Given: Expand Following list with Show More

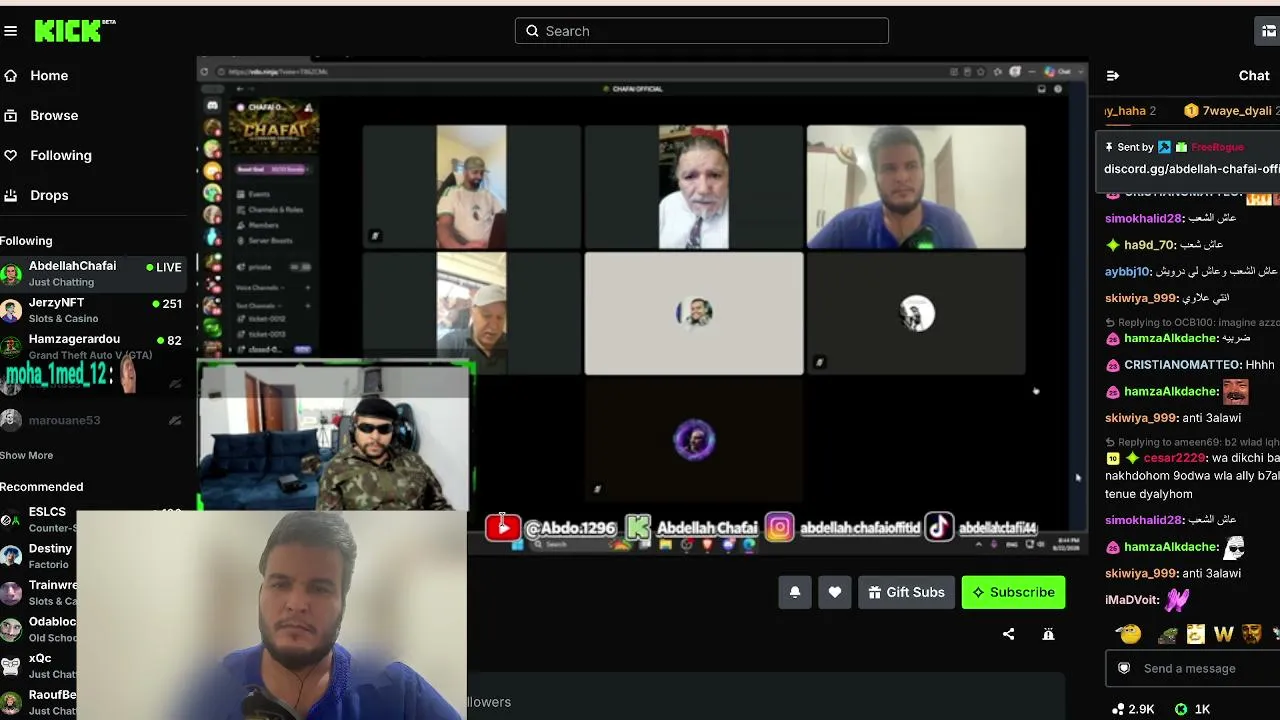Looking at the screenshot, I should [x=27, y=456].
